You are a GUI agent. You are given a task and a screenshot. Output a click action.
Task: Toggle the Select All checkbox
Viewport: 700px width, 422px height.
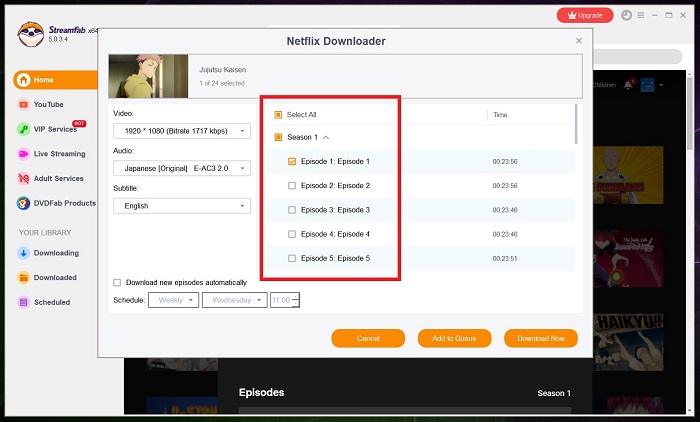coord(278,115)
